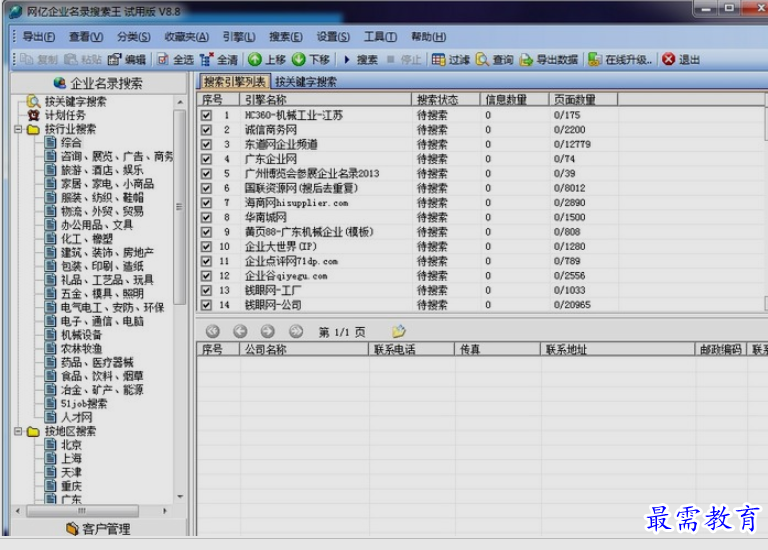
Task: Switch to the 搜索引擎列表 tab
Action: [234, 82]
